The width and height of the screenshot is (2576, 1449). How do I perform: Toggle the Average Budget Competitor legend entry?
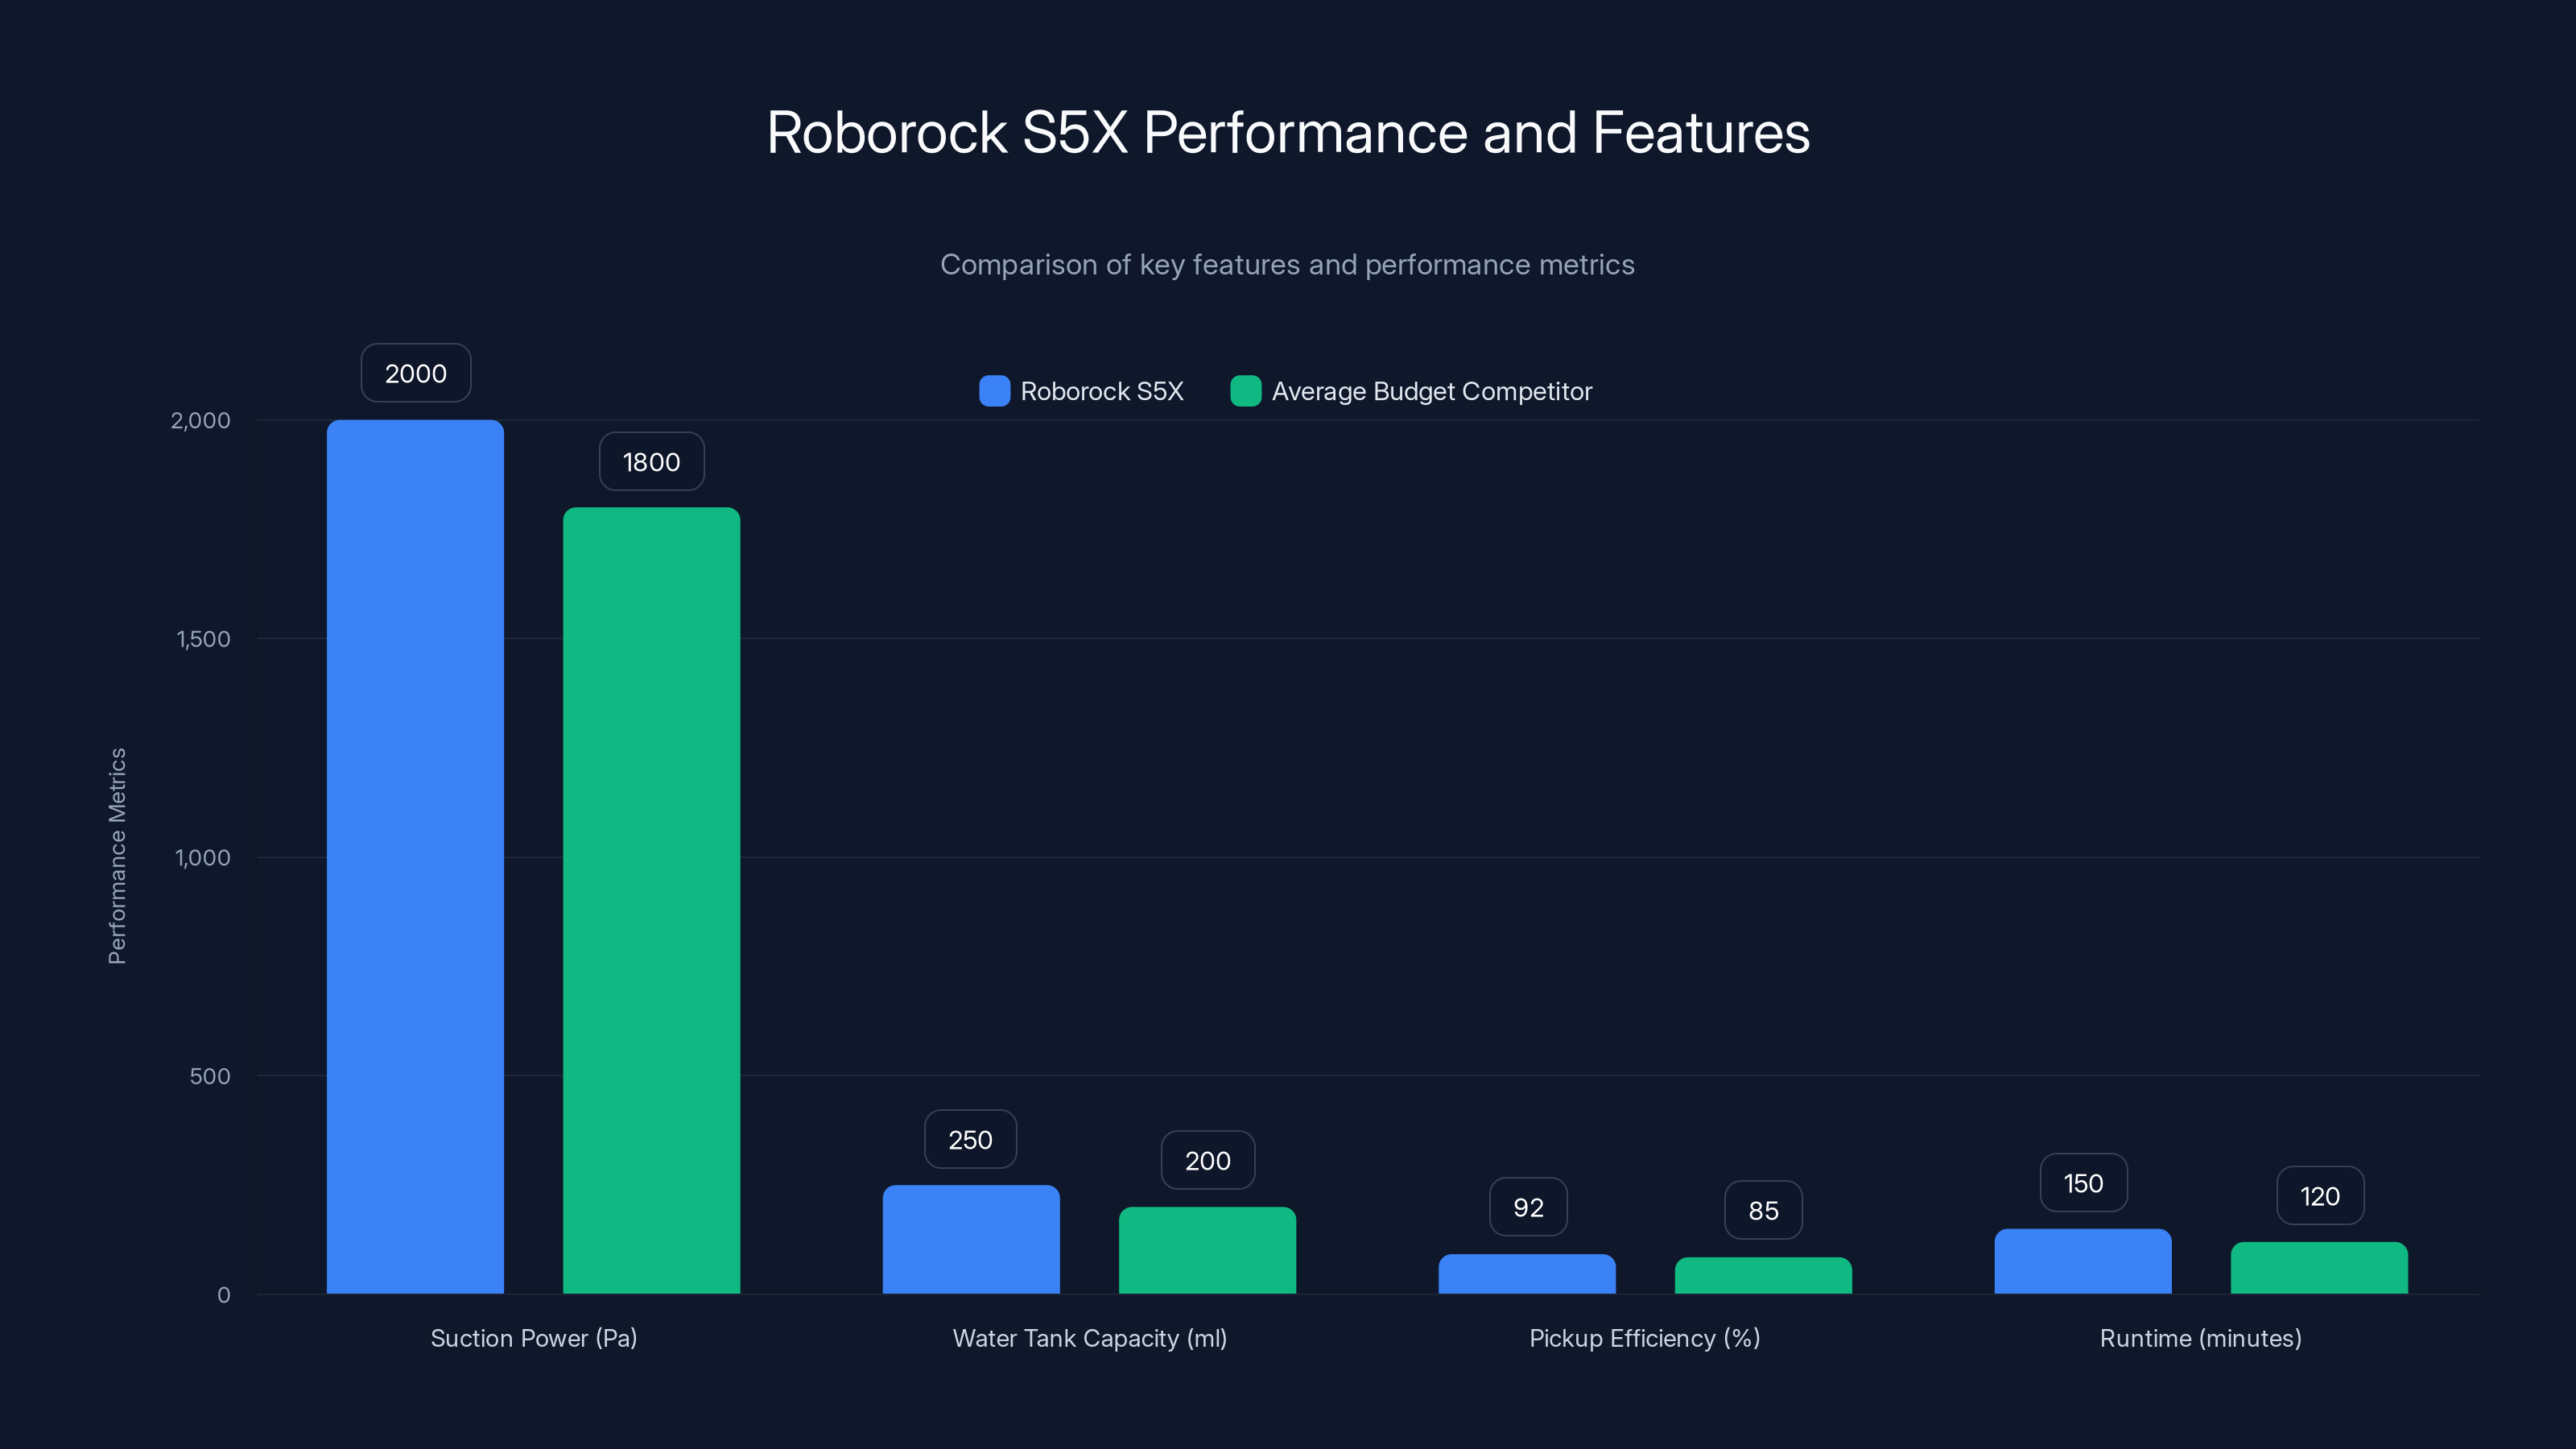coord(1432,391)
